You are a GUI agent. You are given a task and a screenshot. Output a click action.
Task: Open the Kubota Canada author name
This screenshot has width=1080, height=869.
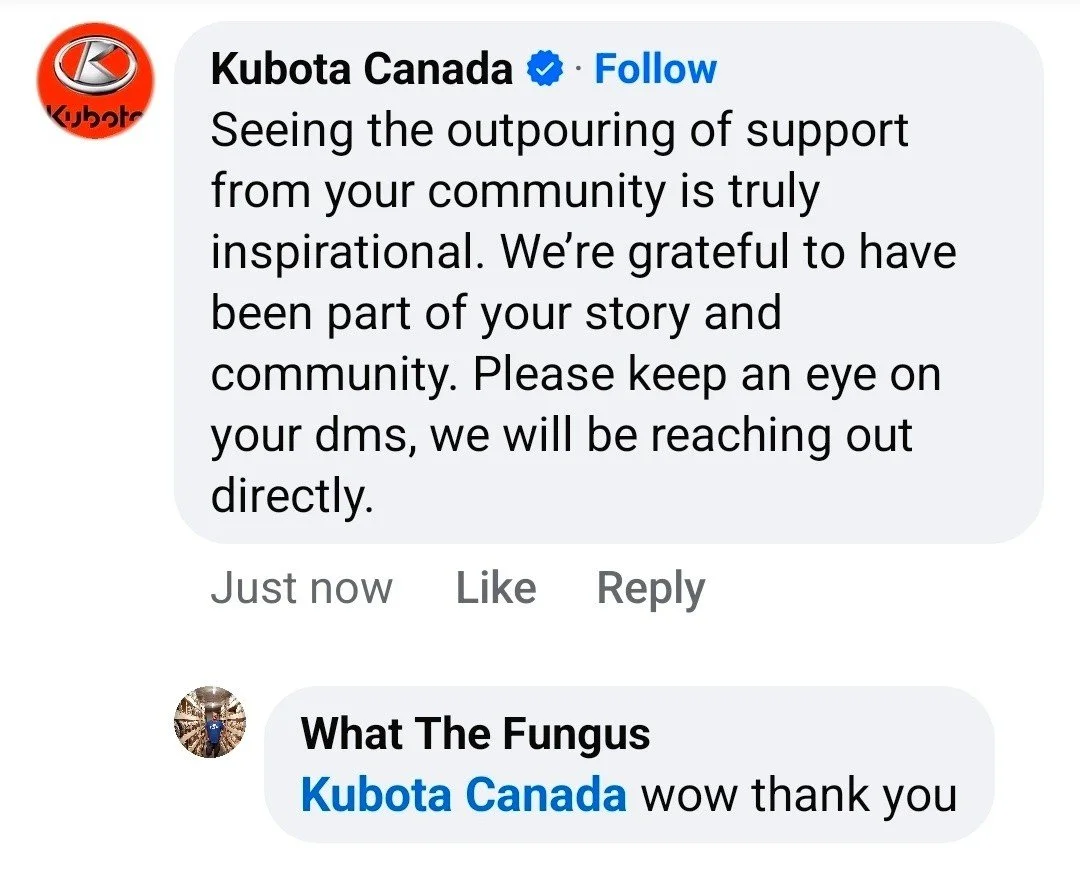[362, 69]
